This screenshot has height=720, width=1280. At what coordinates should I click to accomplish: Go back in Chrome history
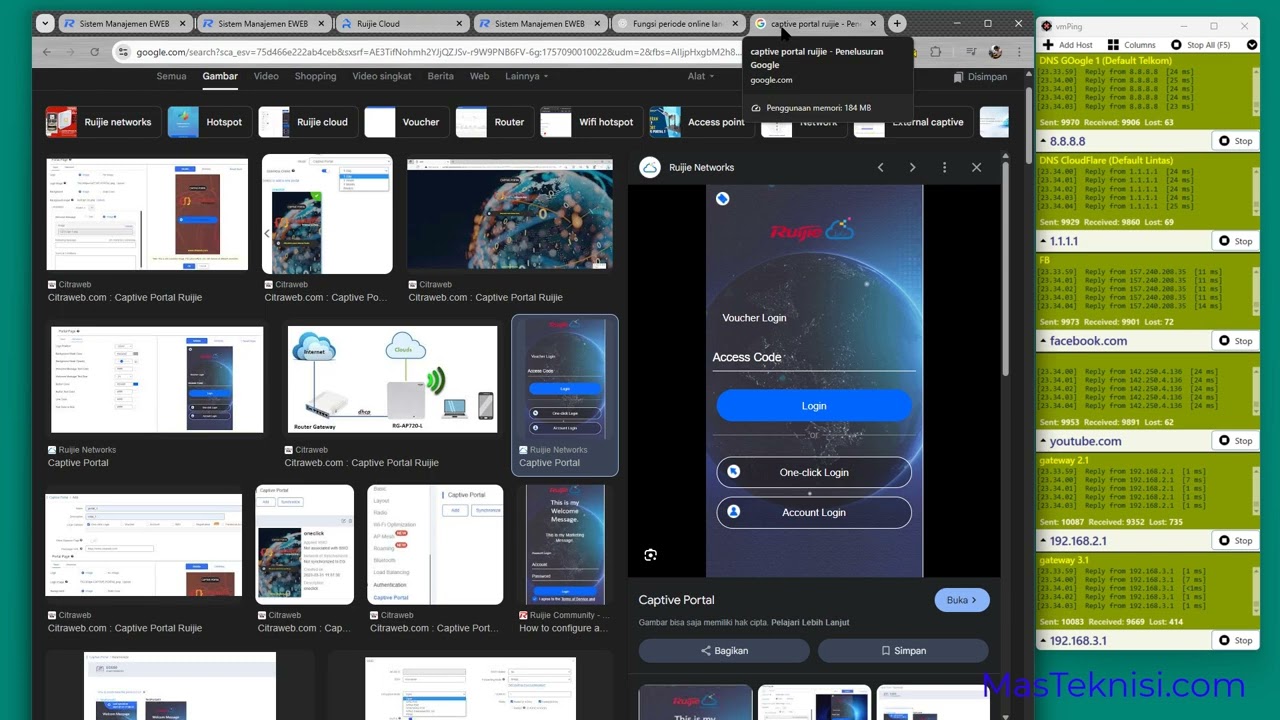coord(46,52)
